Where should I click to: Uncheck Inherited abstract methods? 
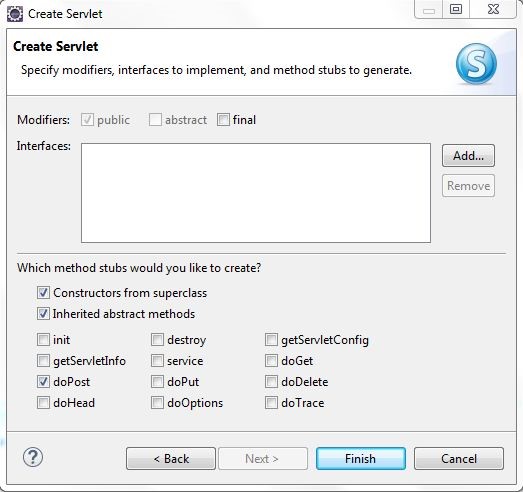(43, 314)
